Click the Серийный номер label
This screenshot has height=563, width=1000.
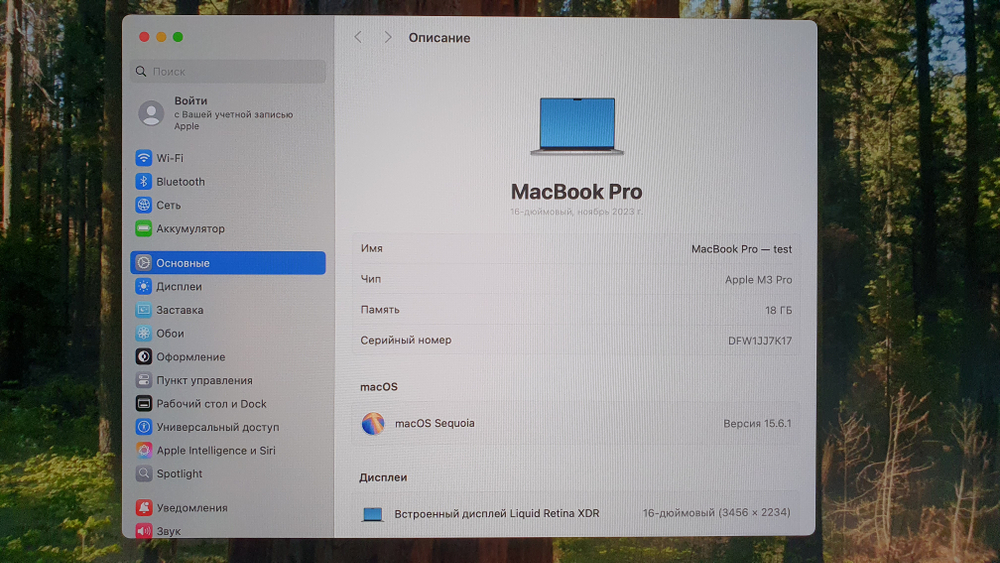pyautogui.click(x=406, y=340)
